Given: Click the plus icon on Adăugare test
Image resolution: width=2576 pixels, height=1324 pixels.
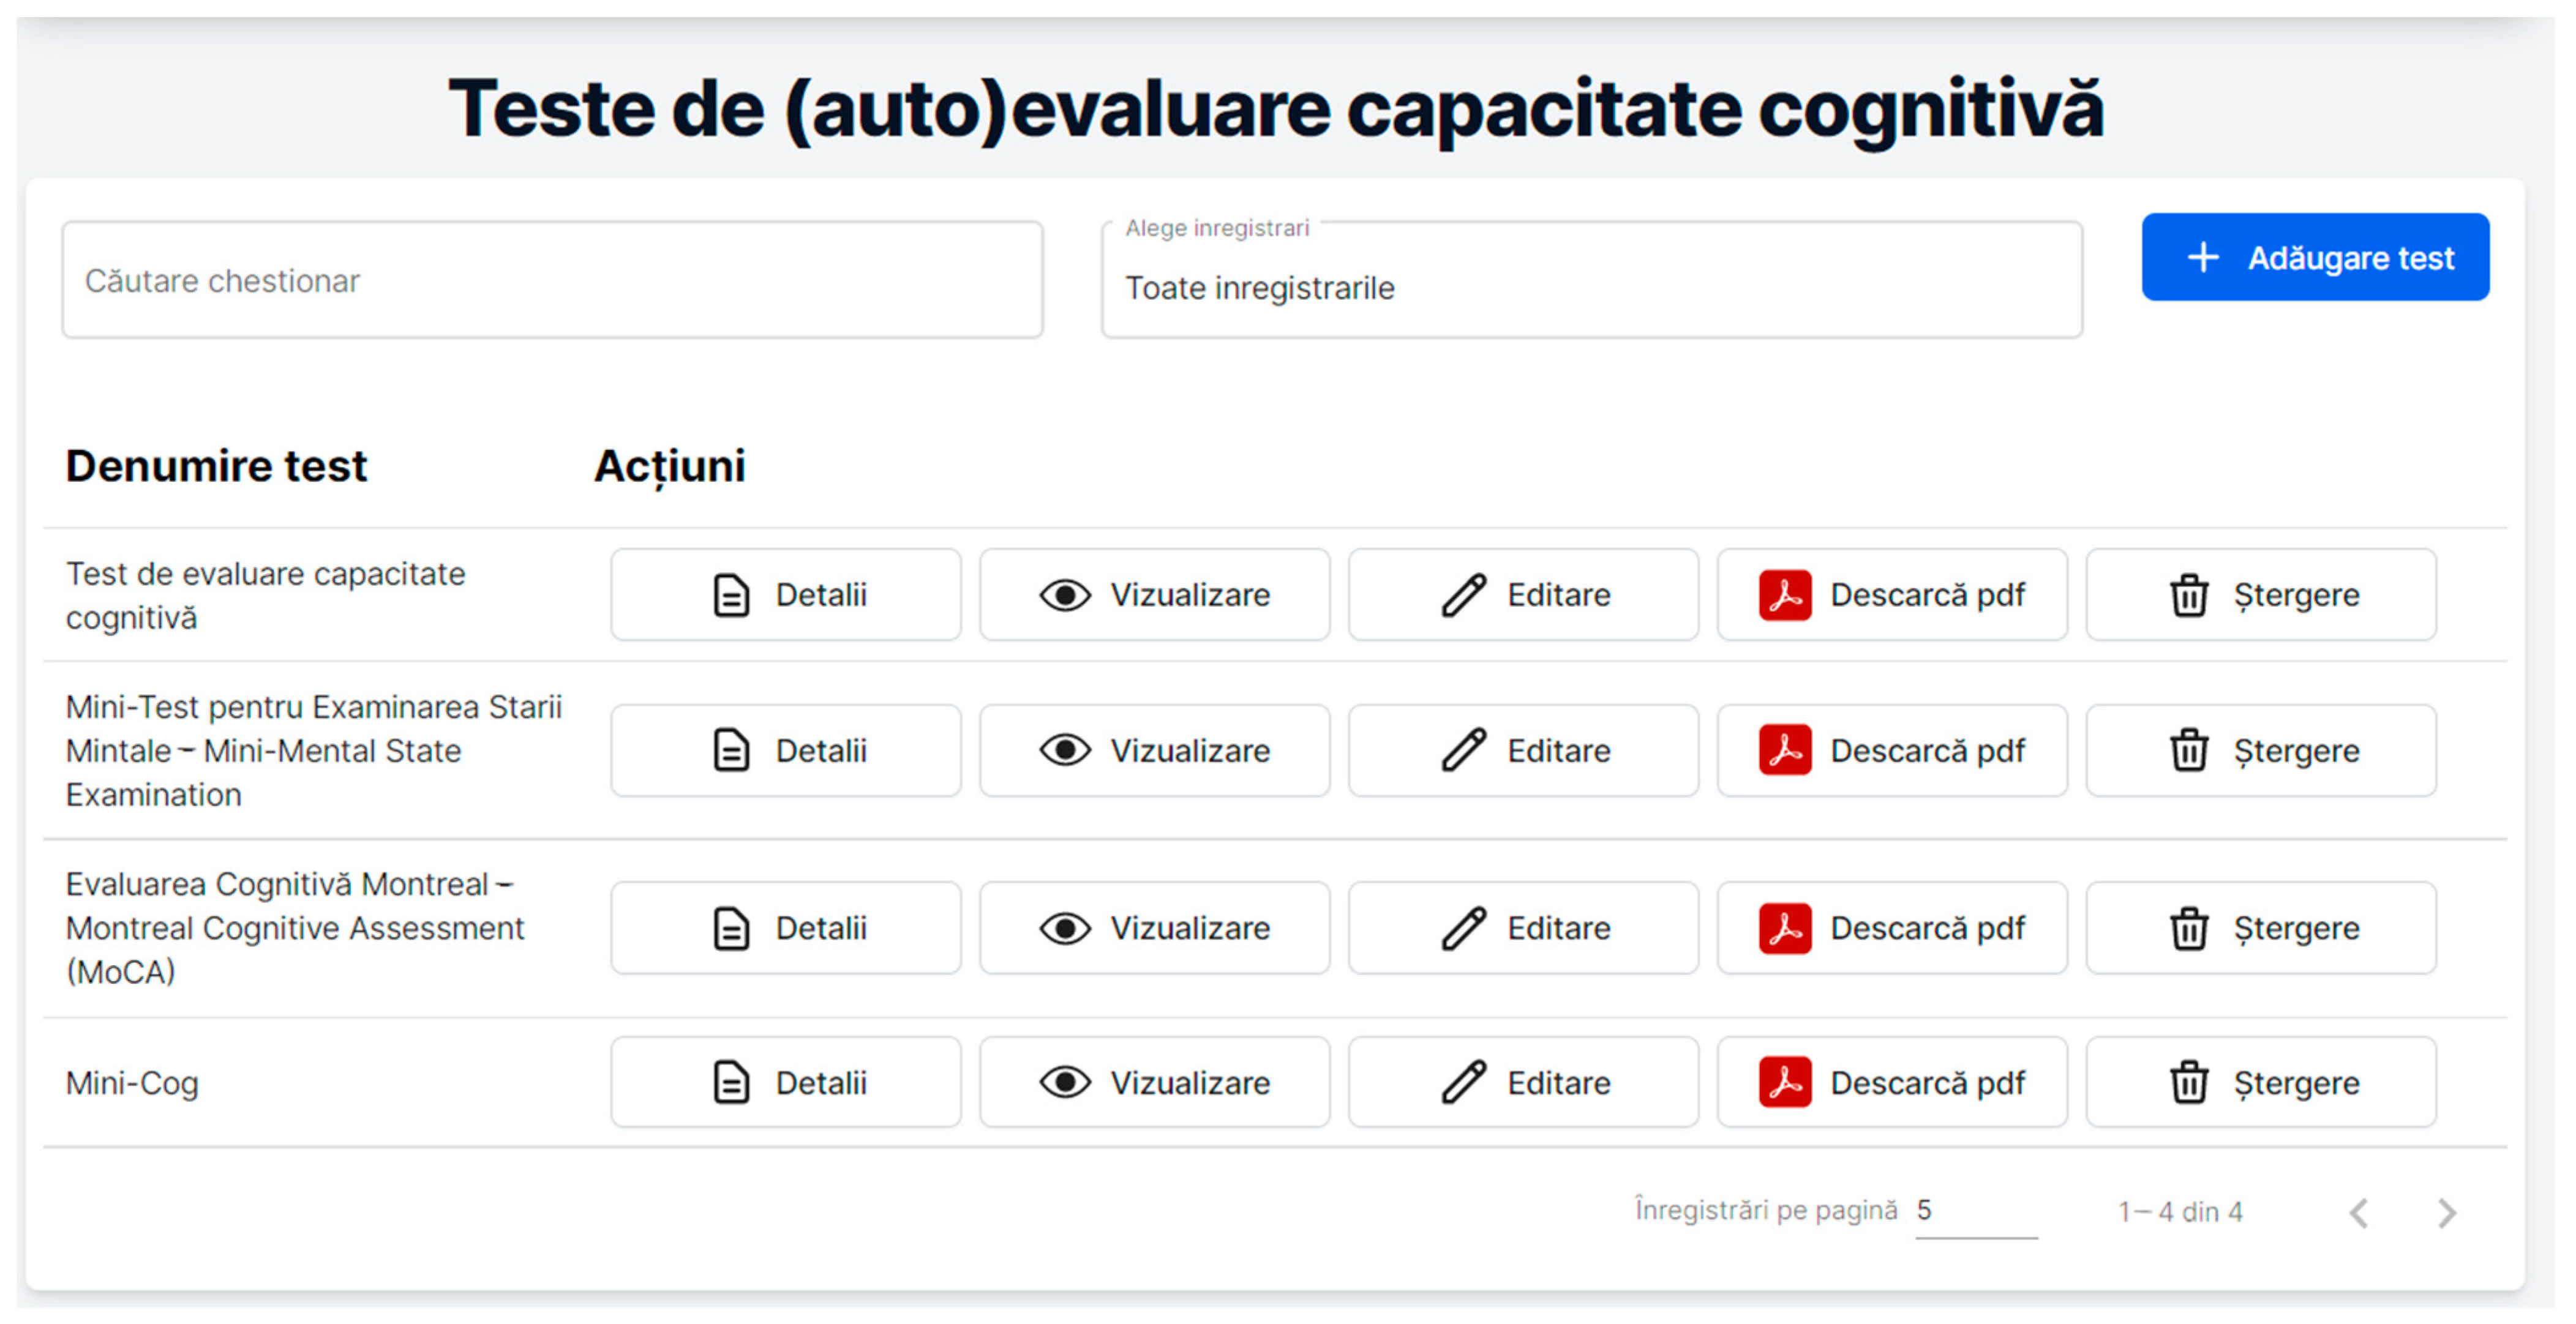Looking at the screenshot, I should pos(2202,258).
